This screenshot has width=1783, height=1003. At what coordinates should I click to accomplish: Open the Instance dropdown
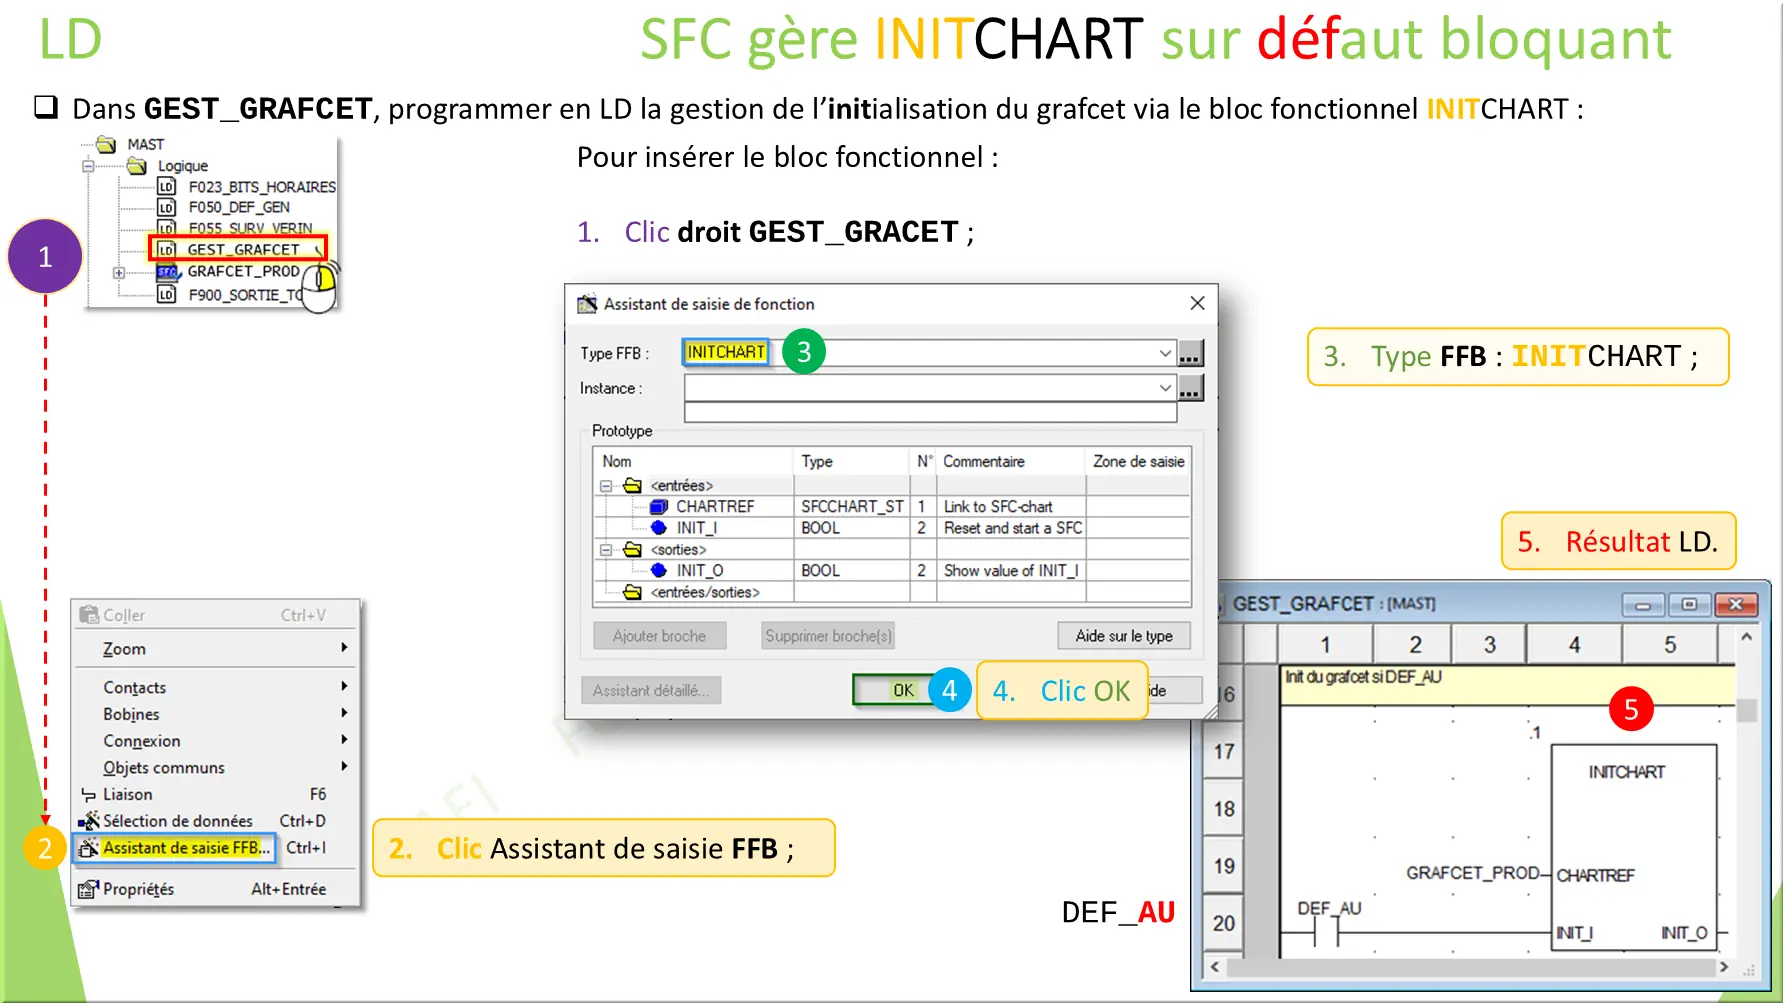coord(1164,388)
